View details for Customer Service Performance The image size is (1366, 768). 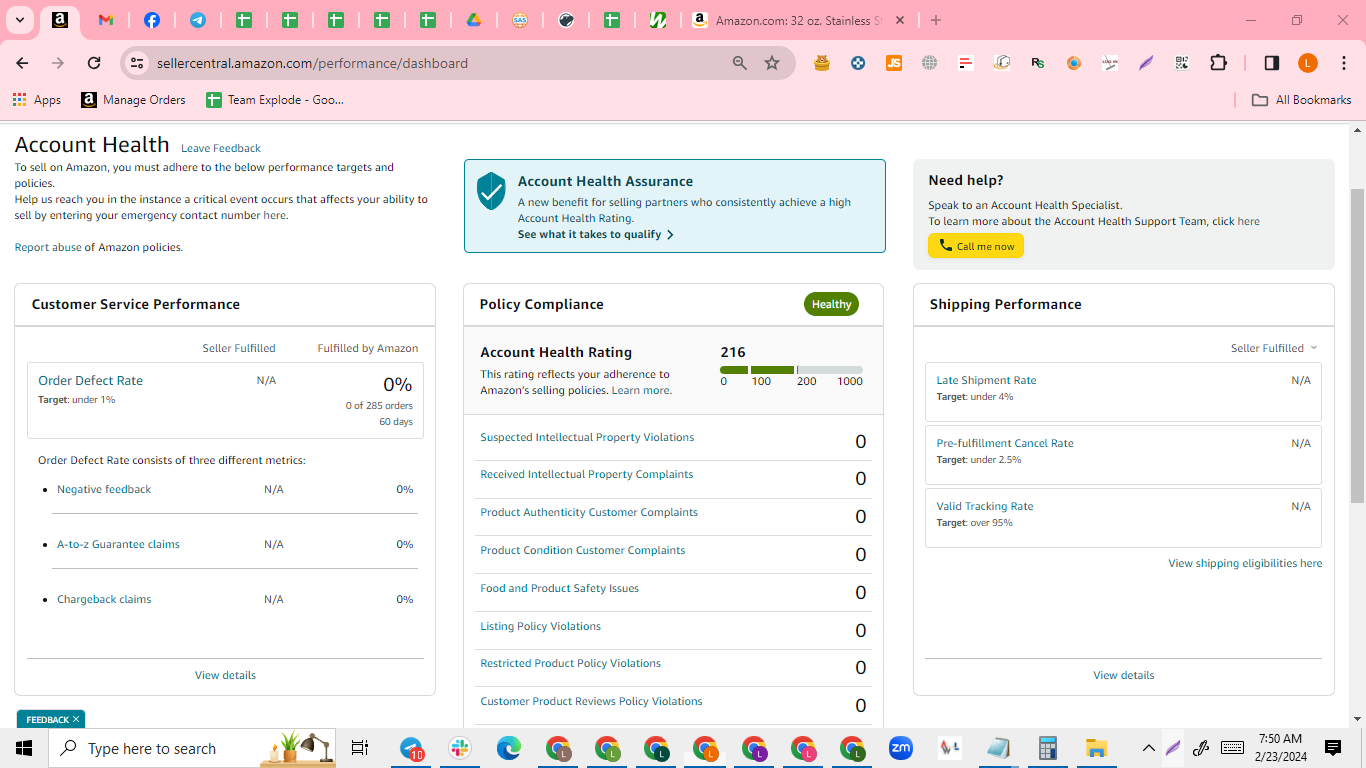pyautogui.click(x=225, y=675)
